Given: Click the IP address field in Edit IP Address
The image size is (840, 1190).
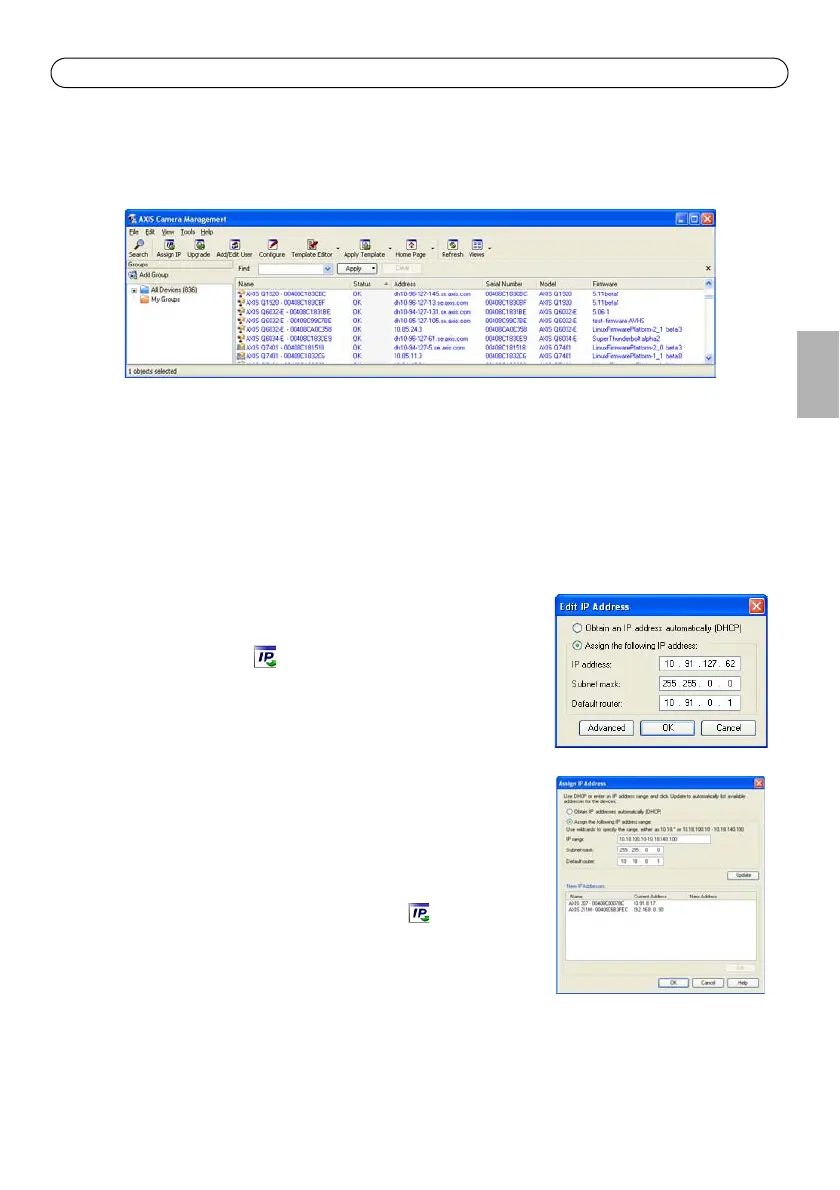Looking at the screenshot, I should pos(700,664).
